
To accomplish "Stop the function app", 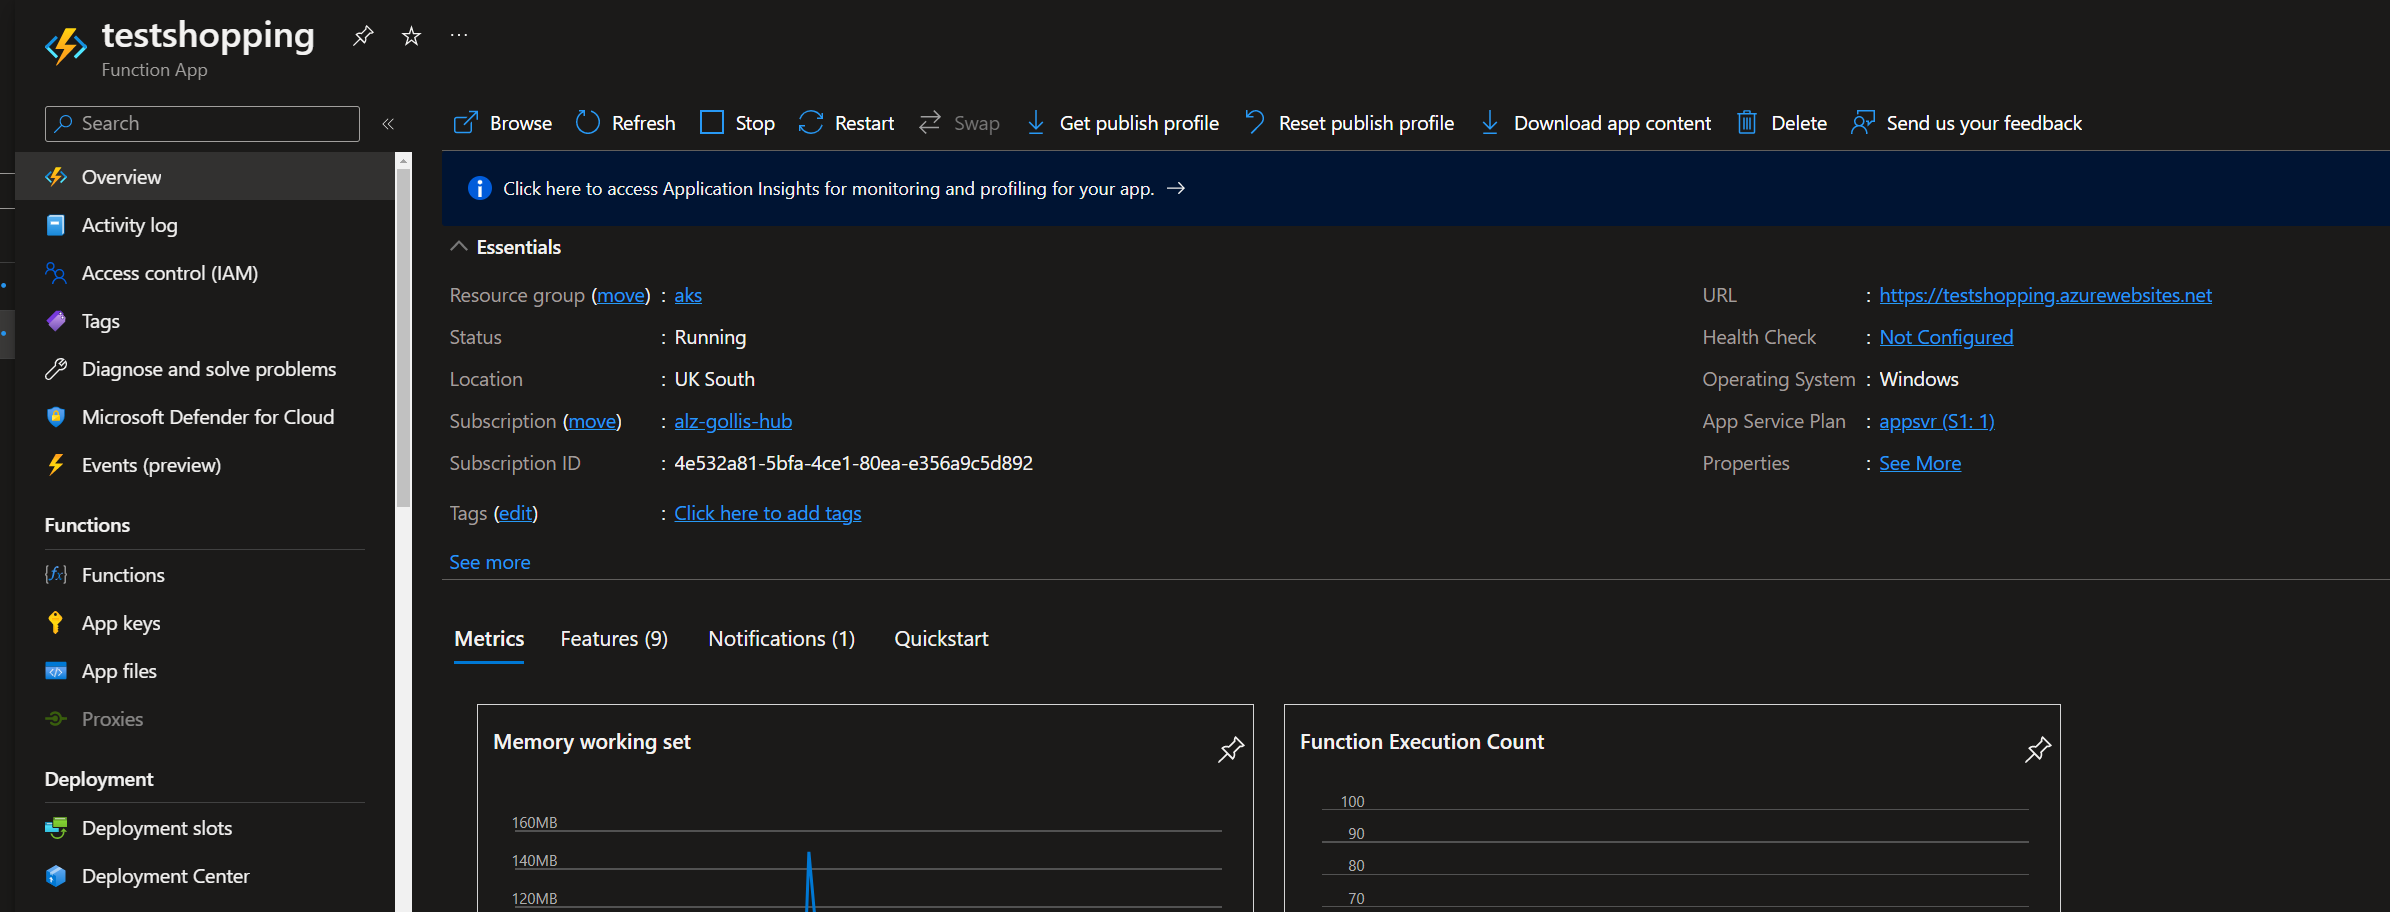I will click(x=737, y=123).
